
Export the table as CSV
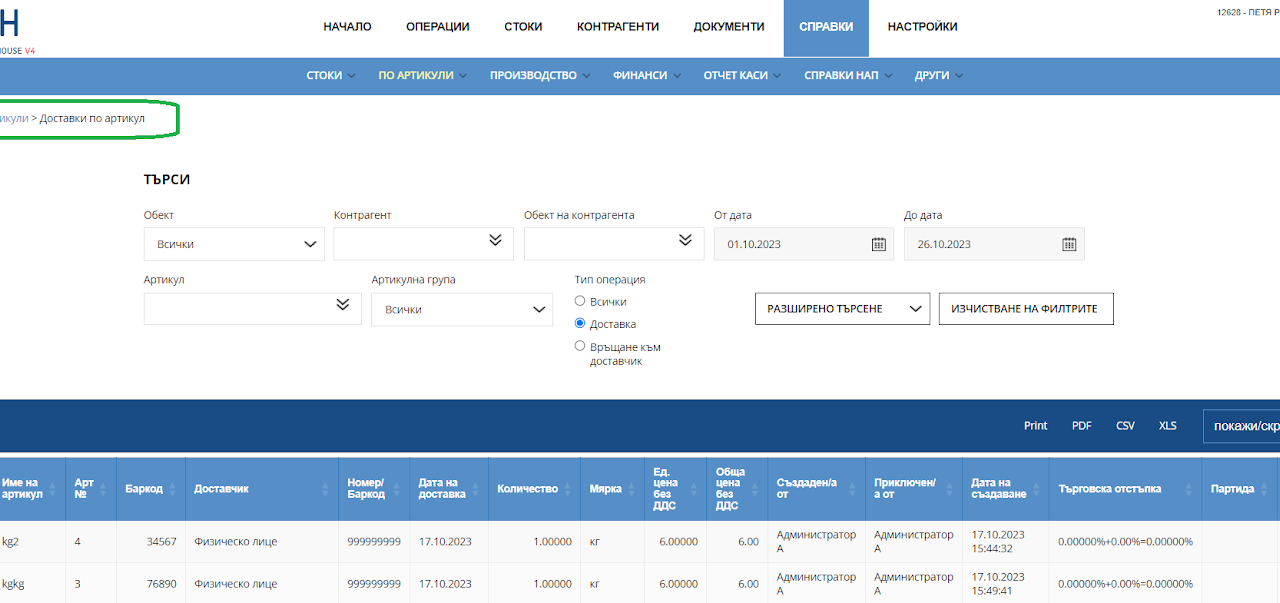[1126, 425]
